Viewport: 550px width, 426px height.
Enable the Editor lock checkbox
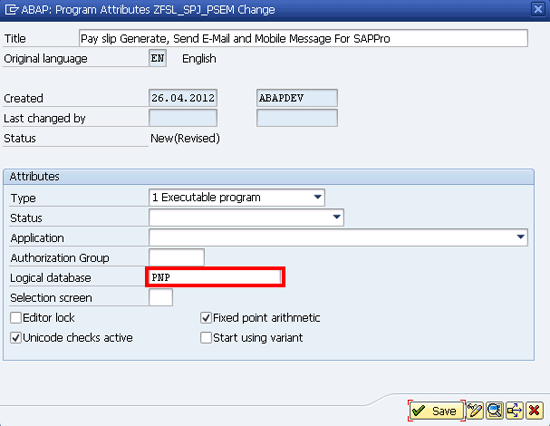pyautogui.click(x=16, y=318)
